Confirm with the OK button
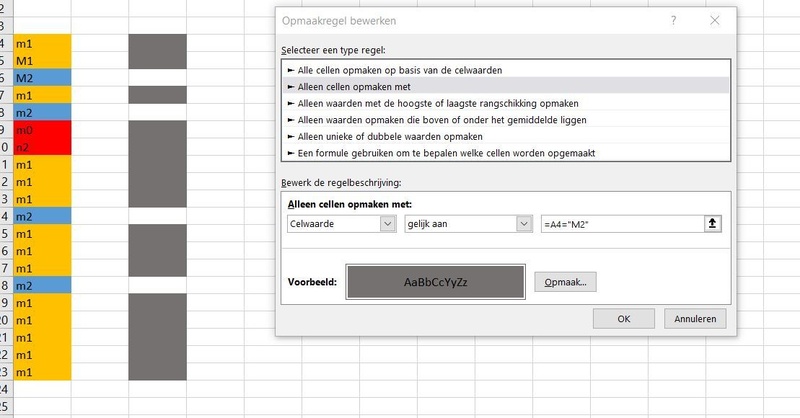Screen dimensions: 800x418 [x=623, y=318]
